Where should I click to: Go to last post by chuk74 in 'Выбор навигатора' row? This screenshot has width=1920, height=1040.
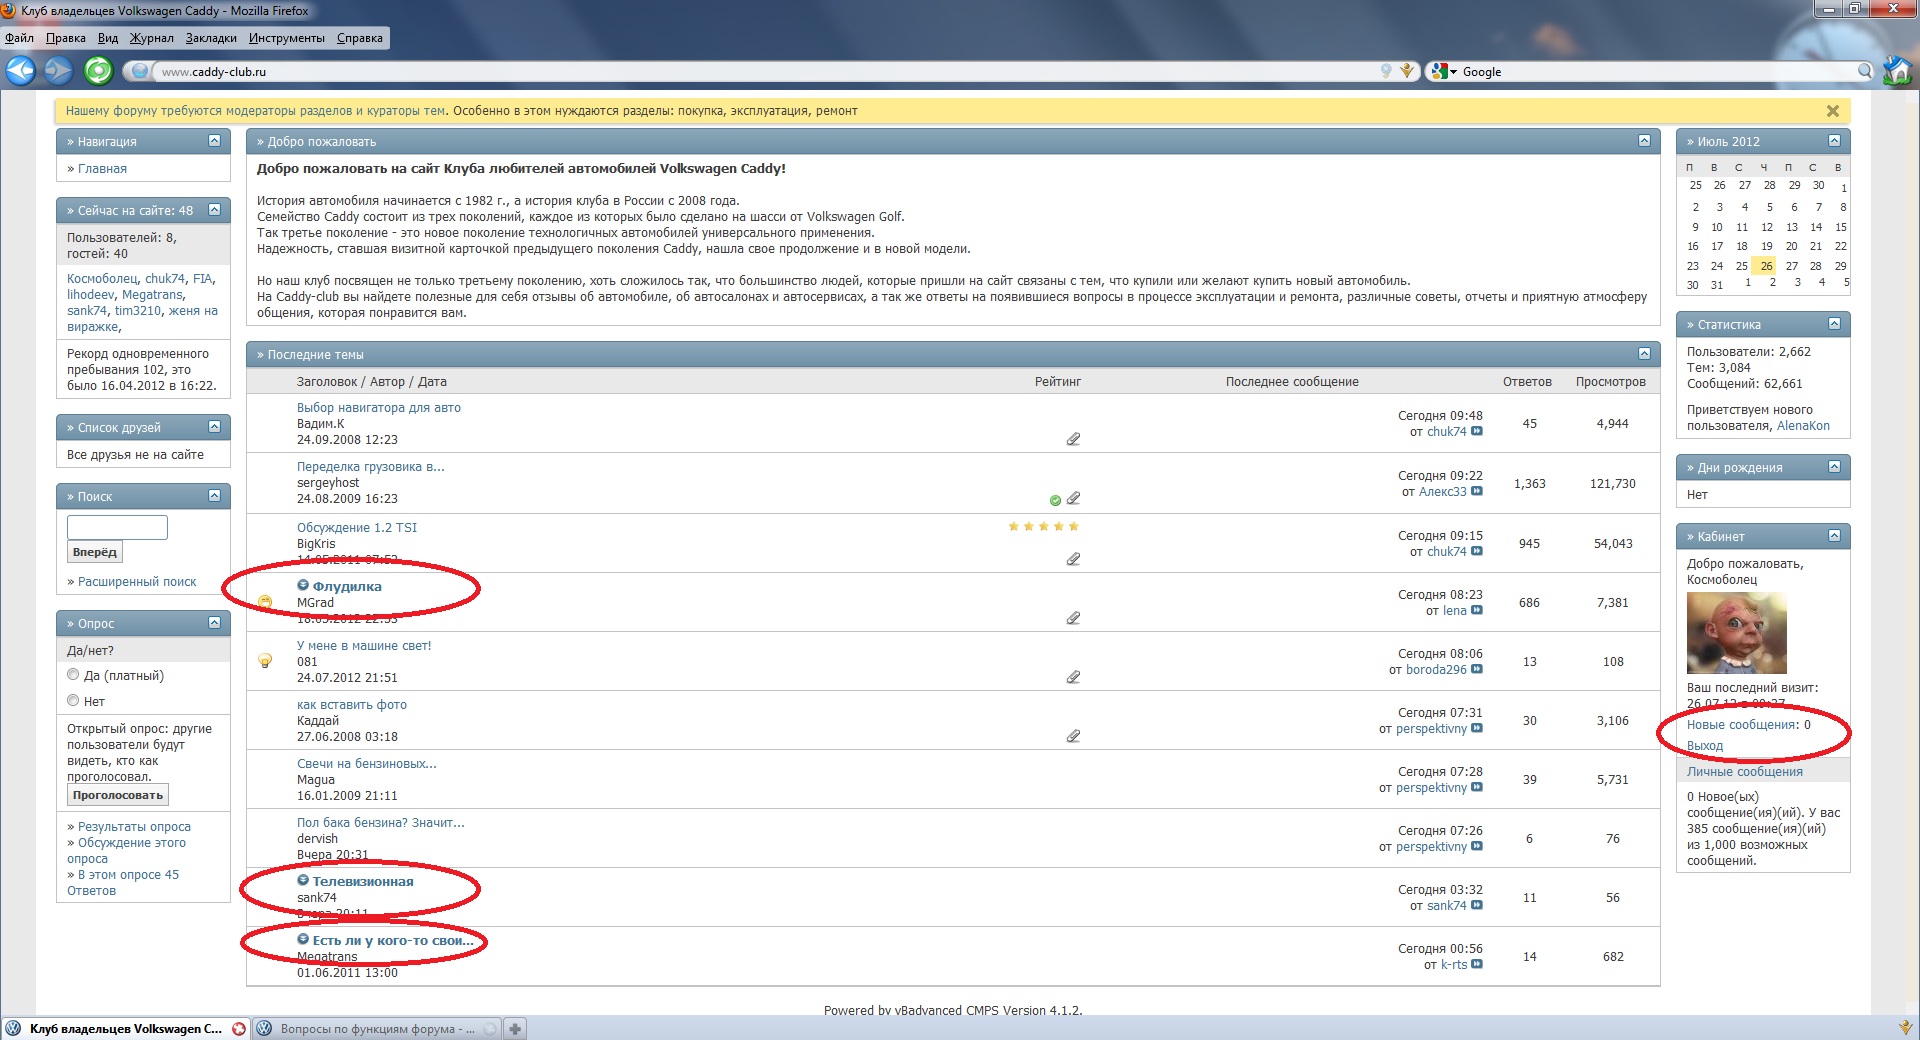coord(1477,432)
